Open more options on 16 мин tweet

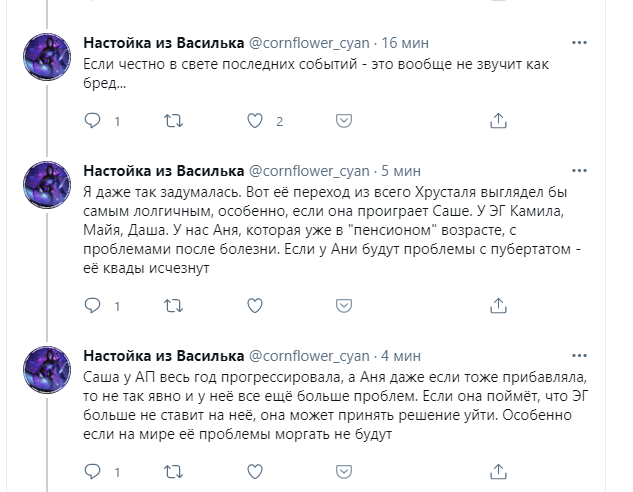578,43
